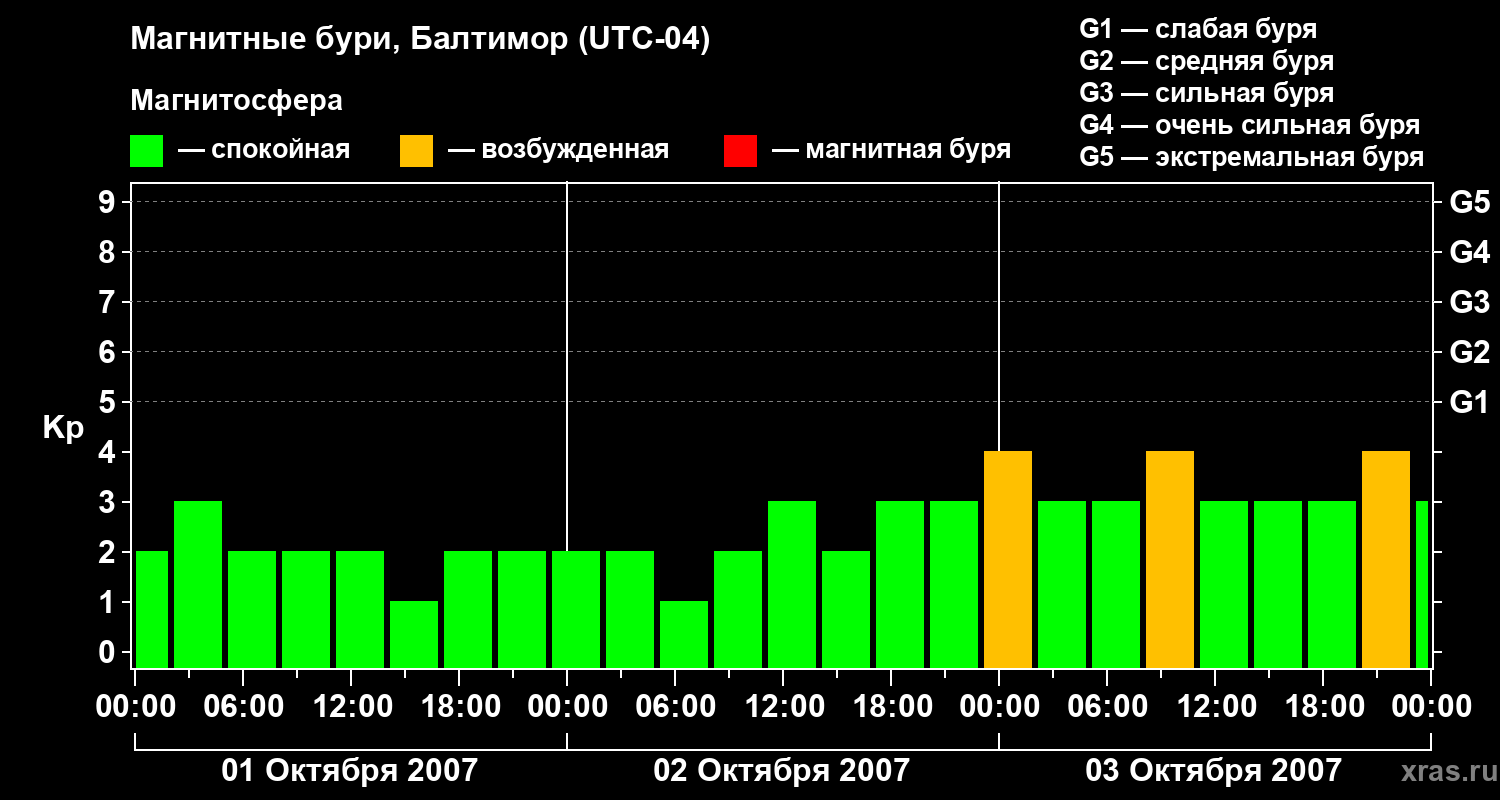Click the '18:00' time label for 02 Октября
This screenshot has height=800, width=1500.
(x=891, y=707)
